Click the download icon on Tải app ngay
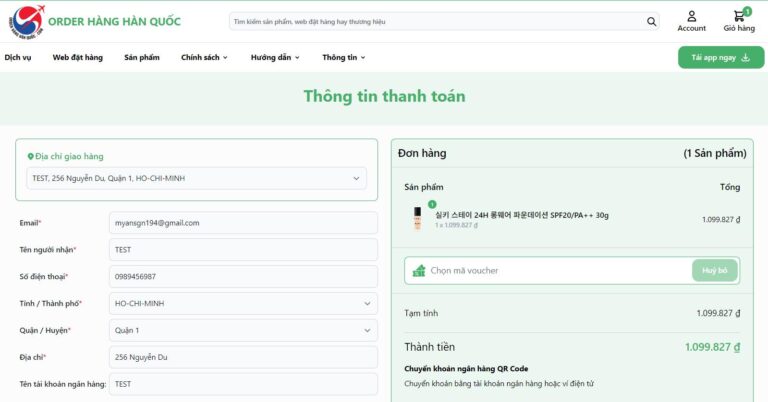The width and height of the screenshot is (768, 402). (745, 57)
